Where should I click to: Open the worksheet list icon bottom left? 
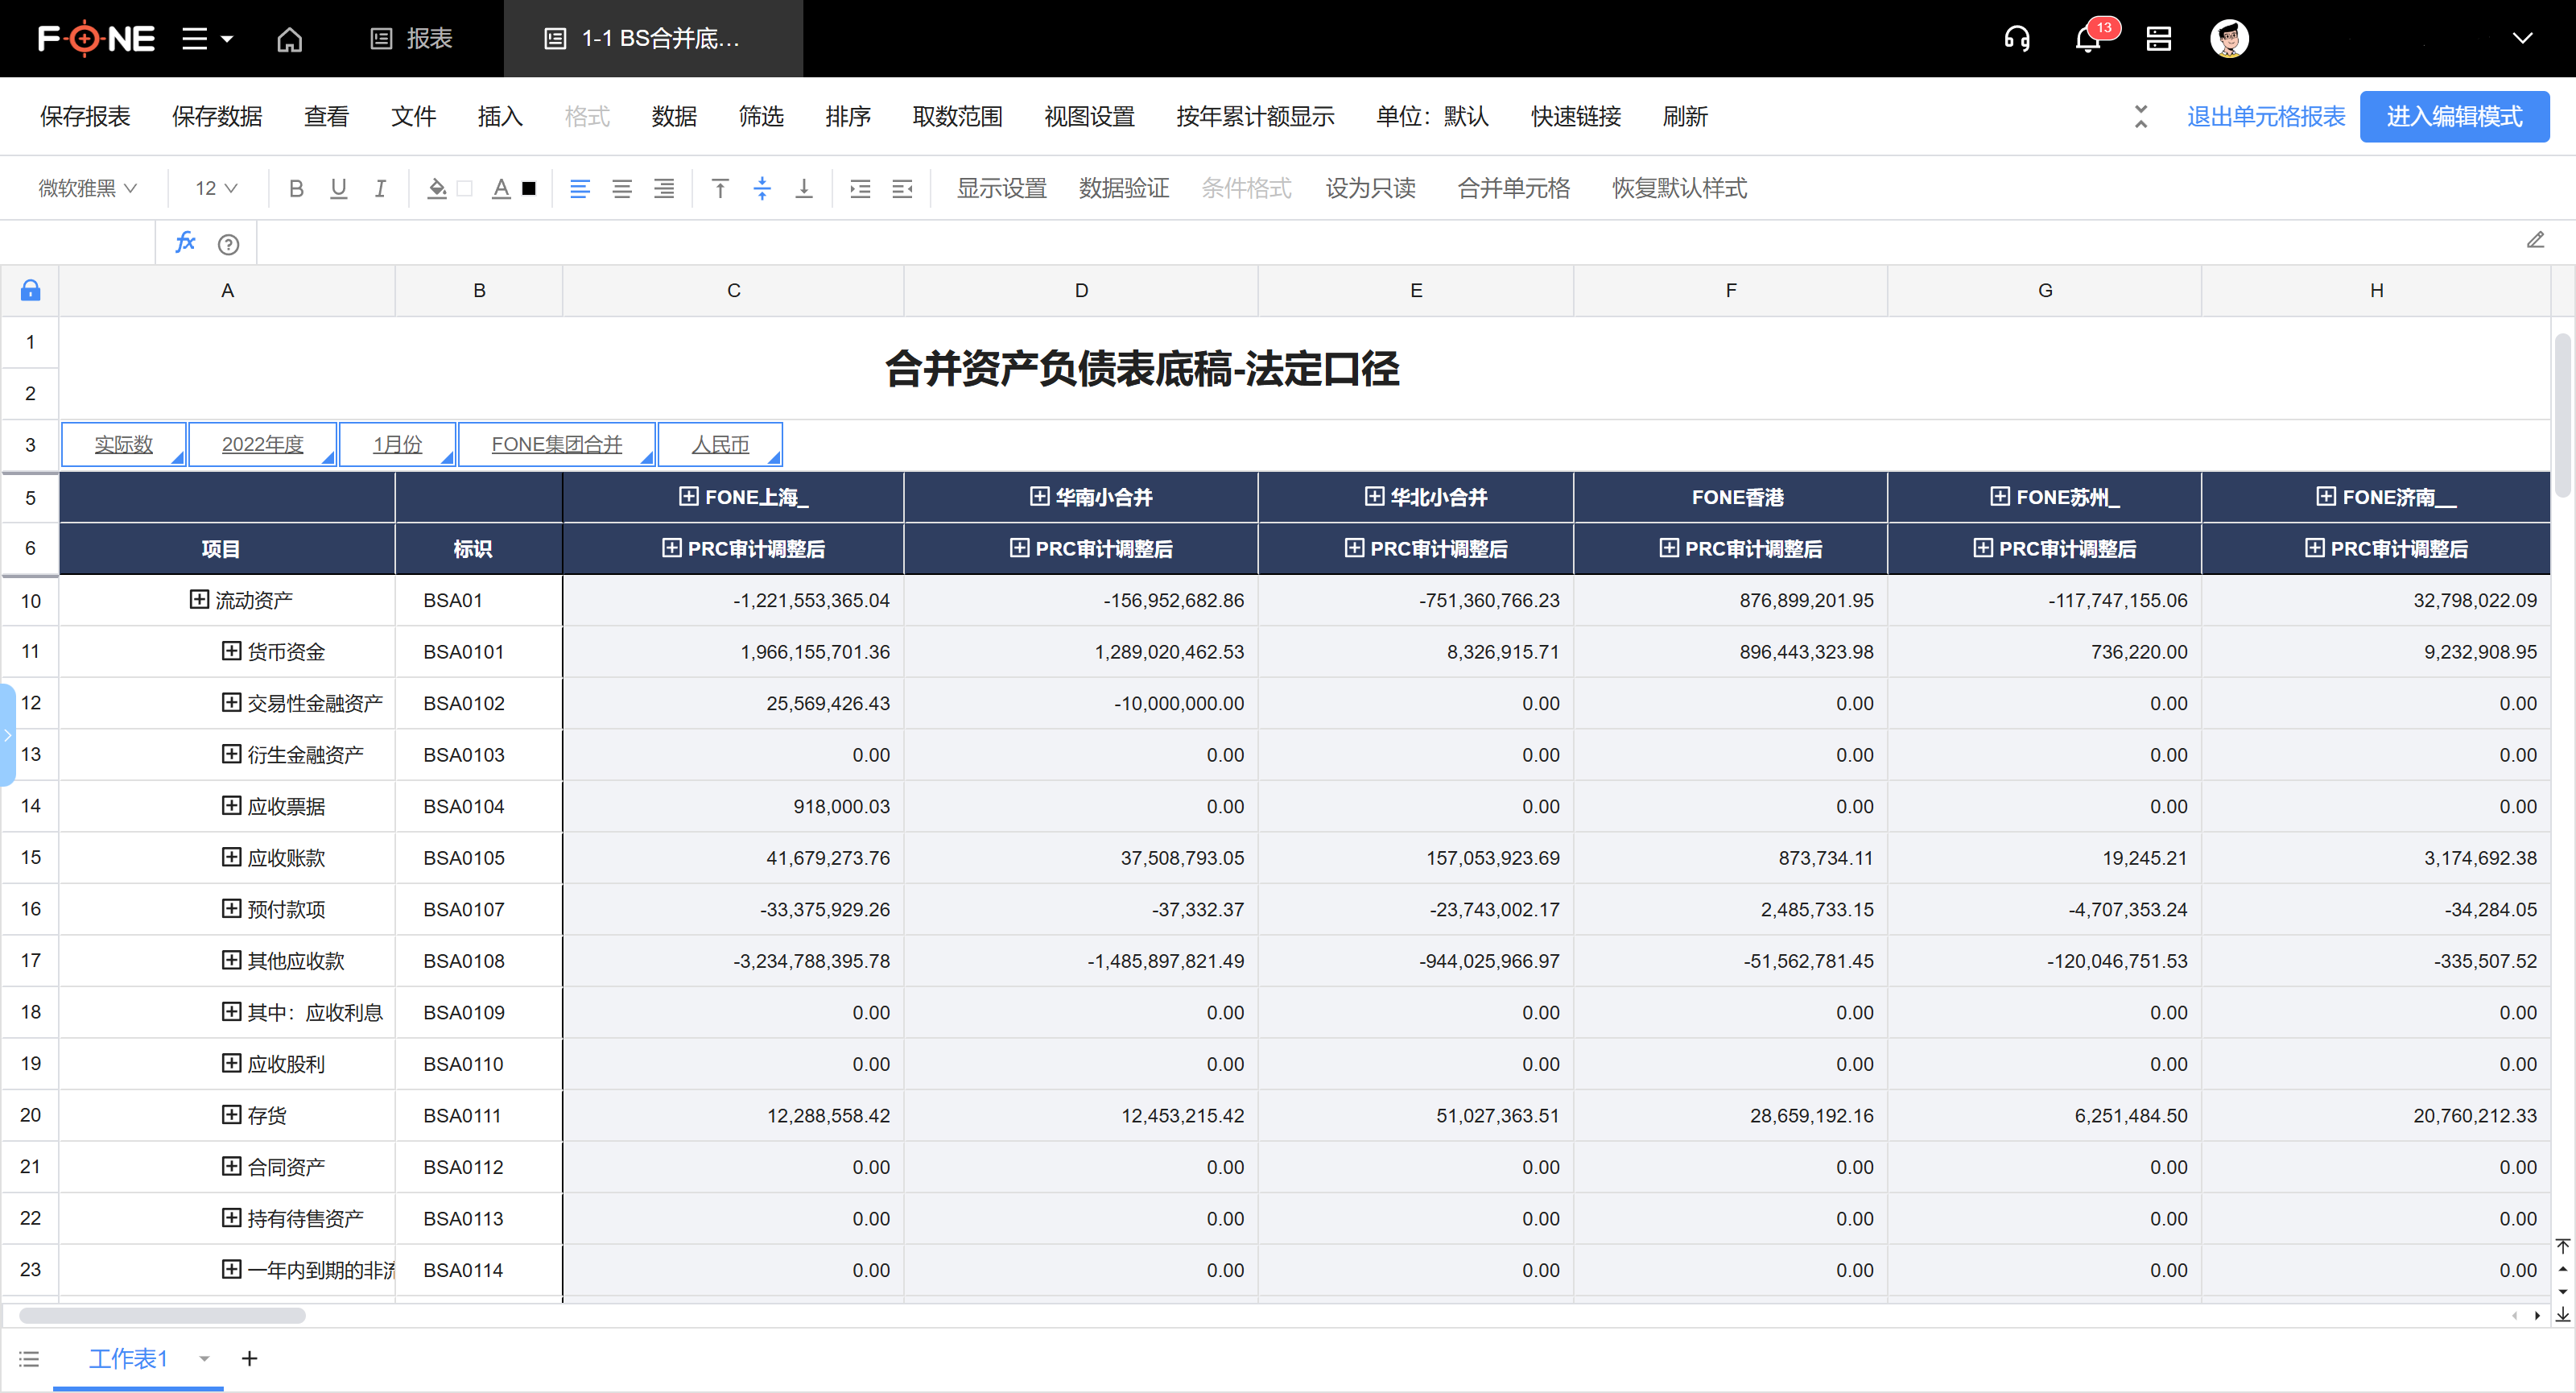pos(29,1358)
